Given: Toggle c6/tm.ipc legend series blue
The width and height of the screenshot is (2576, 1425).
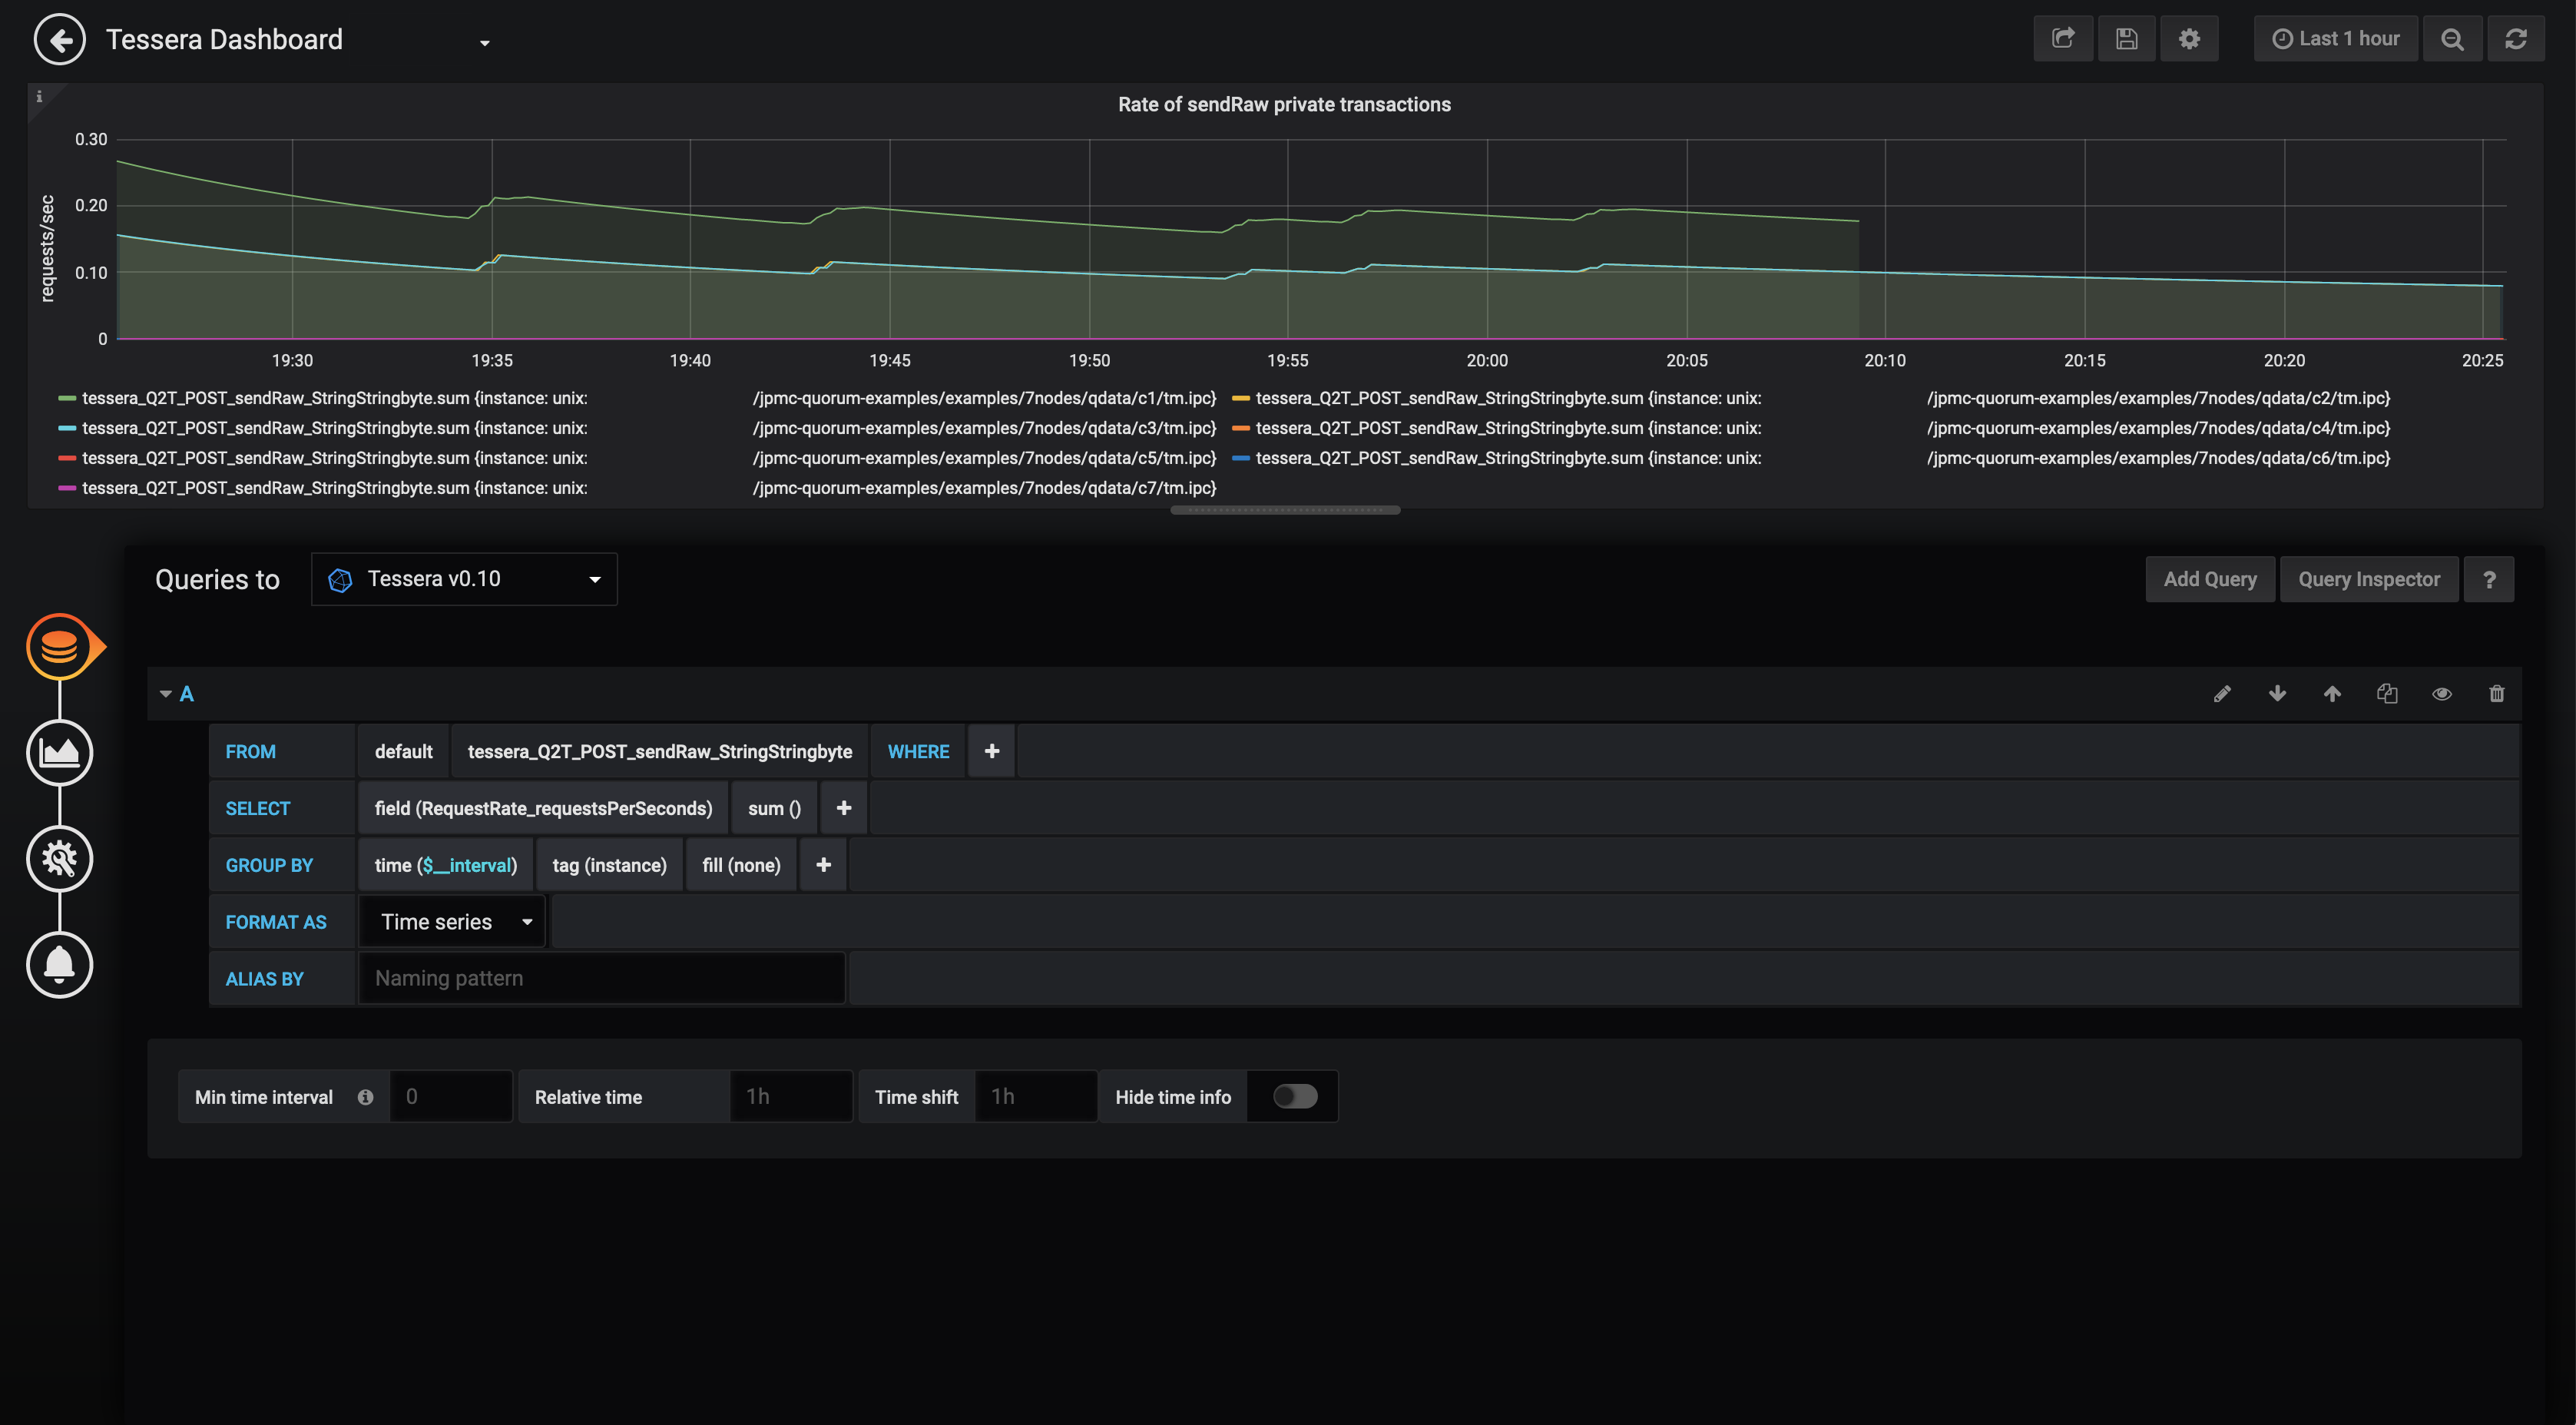Looking at the screenshot, I should 1811,458.
